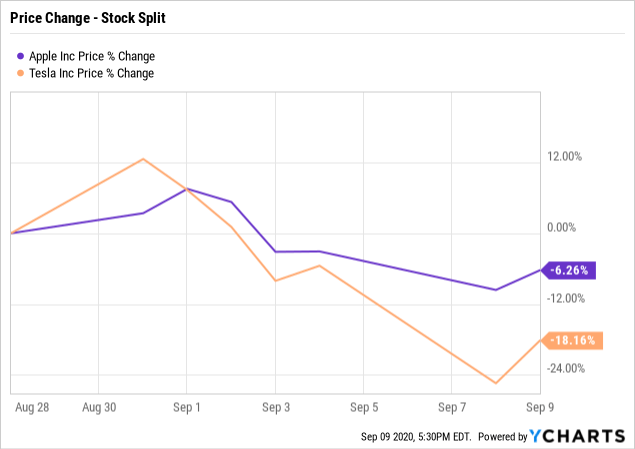Screen dimensions: 635x449
Task: Select the Sep 5 x-axis date label
Action: click(x=364, y=407)
